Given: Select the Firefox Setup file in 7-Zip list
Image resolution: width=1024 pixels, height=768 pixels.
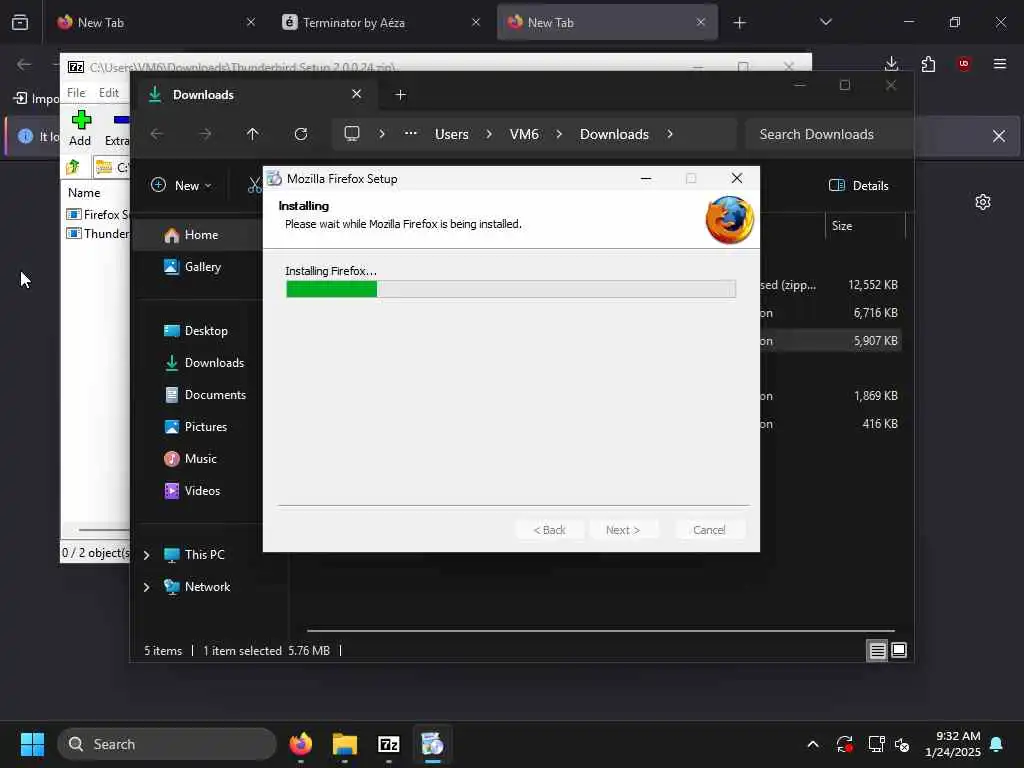Looking at the screenshot, I should pos(98,214).
